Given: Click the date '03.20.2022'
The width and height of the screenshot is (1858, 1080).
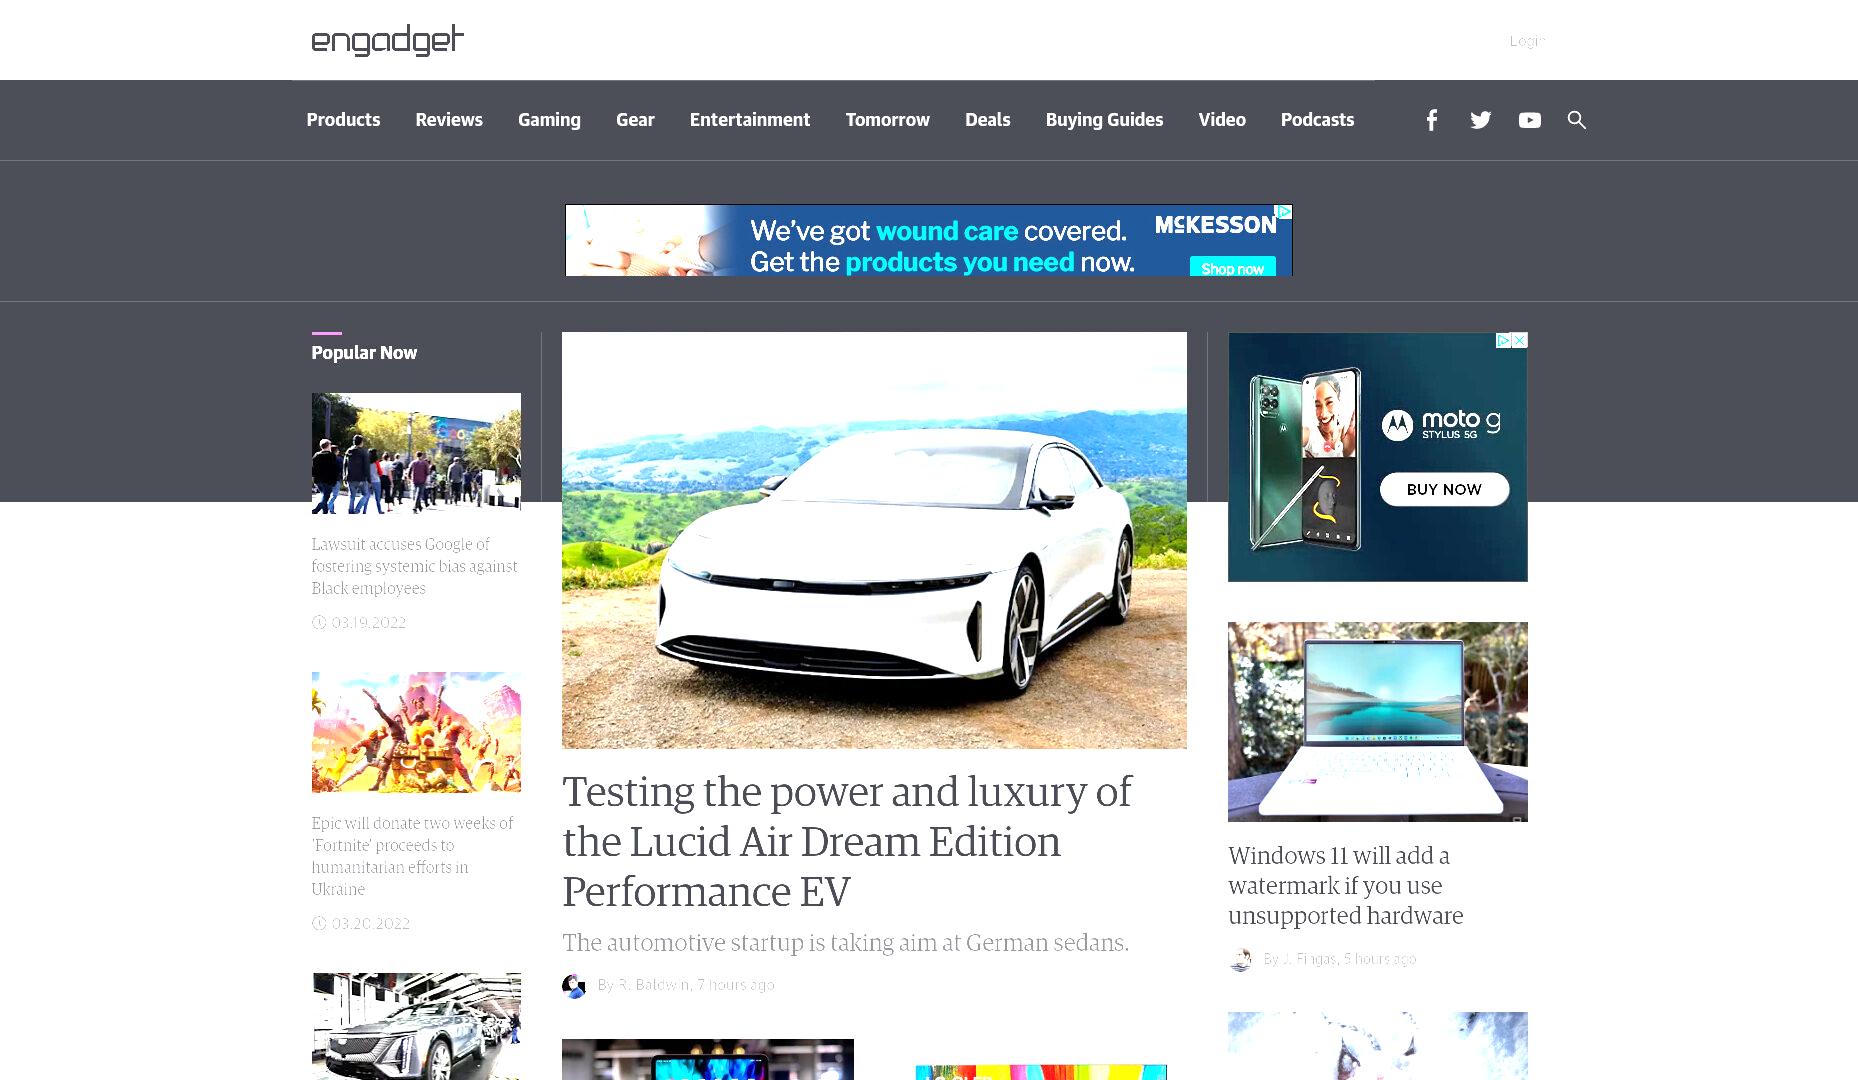Looking at the screenshot, I should coord(370,924).
